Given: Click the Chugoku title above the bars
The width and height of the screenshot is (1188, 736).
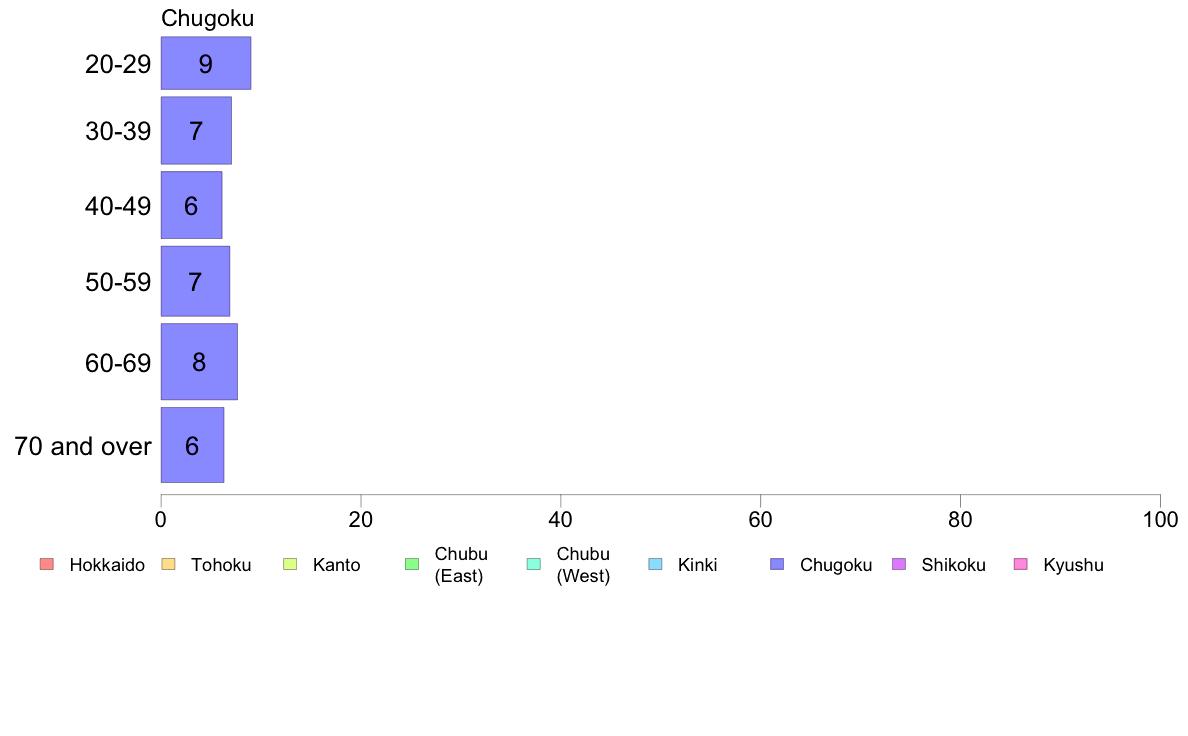Looking at the screenshot, I should click(x=208, y=18).
